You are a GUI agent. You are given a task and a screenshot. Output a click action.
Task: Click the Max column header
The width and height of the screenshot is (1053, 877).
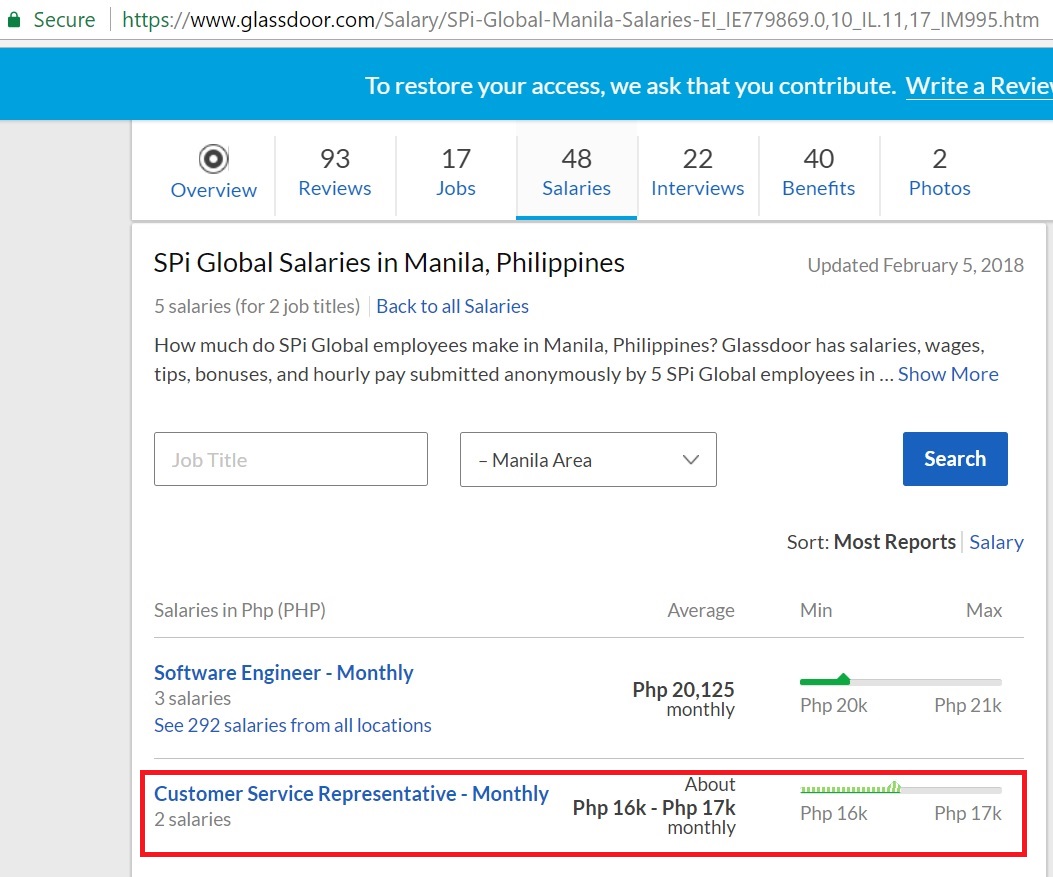[984, 610]
